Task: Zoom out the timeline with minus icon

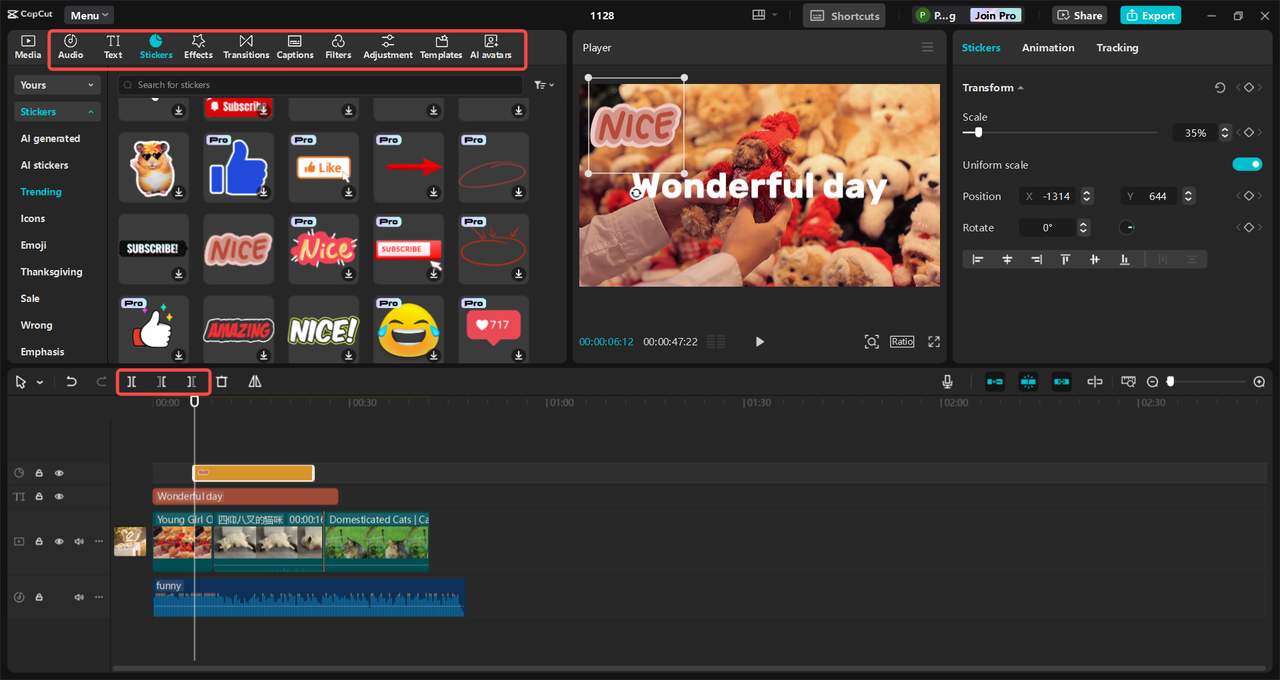Action: click(x=1152, y=382)
